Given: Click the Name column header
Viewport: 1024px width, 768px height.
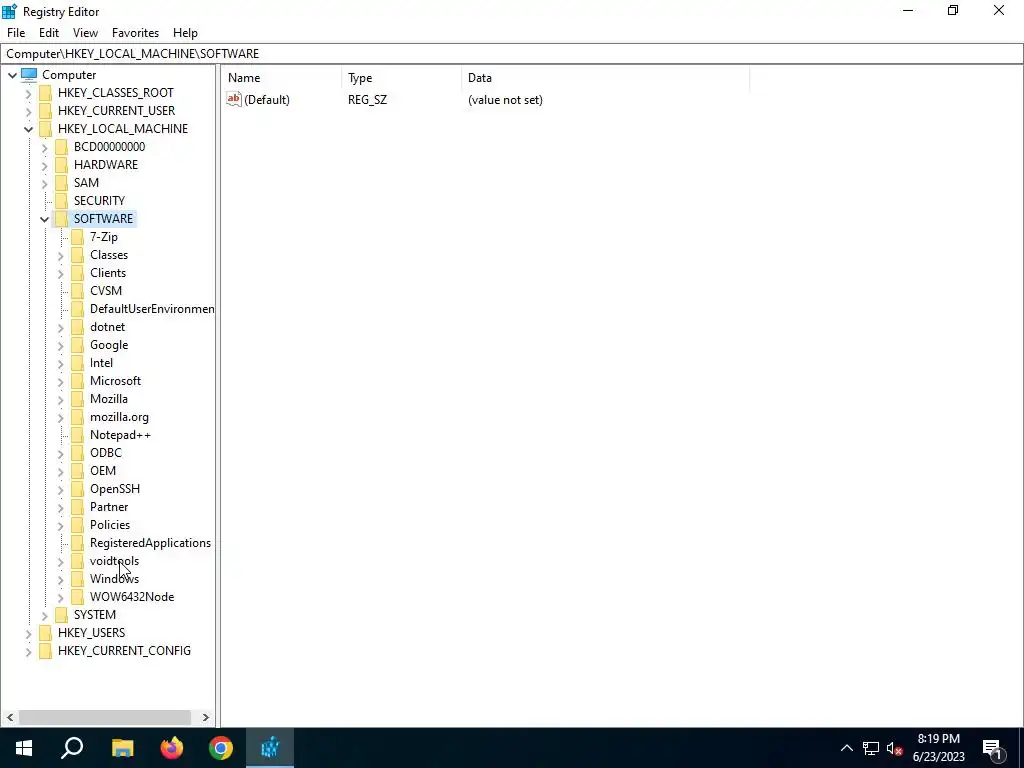Looking at the screenshot, I should (282, 78).
